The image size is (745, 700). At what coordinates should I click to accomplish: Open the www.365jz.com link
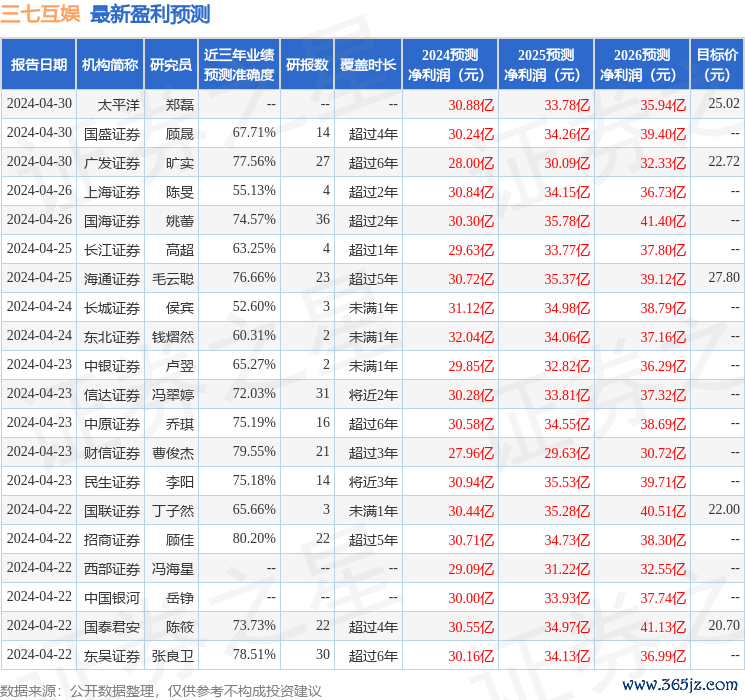679,685
